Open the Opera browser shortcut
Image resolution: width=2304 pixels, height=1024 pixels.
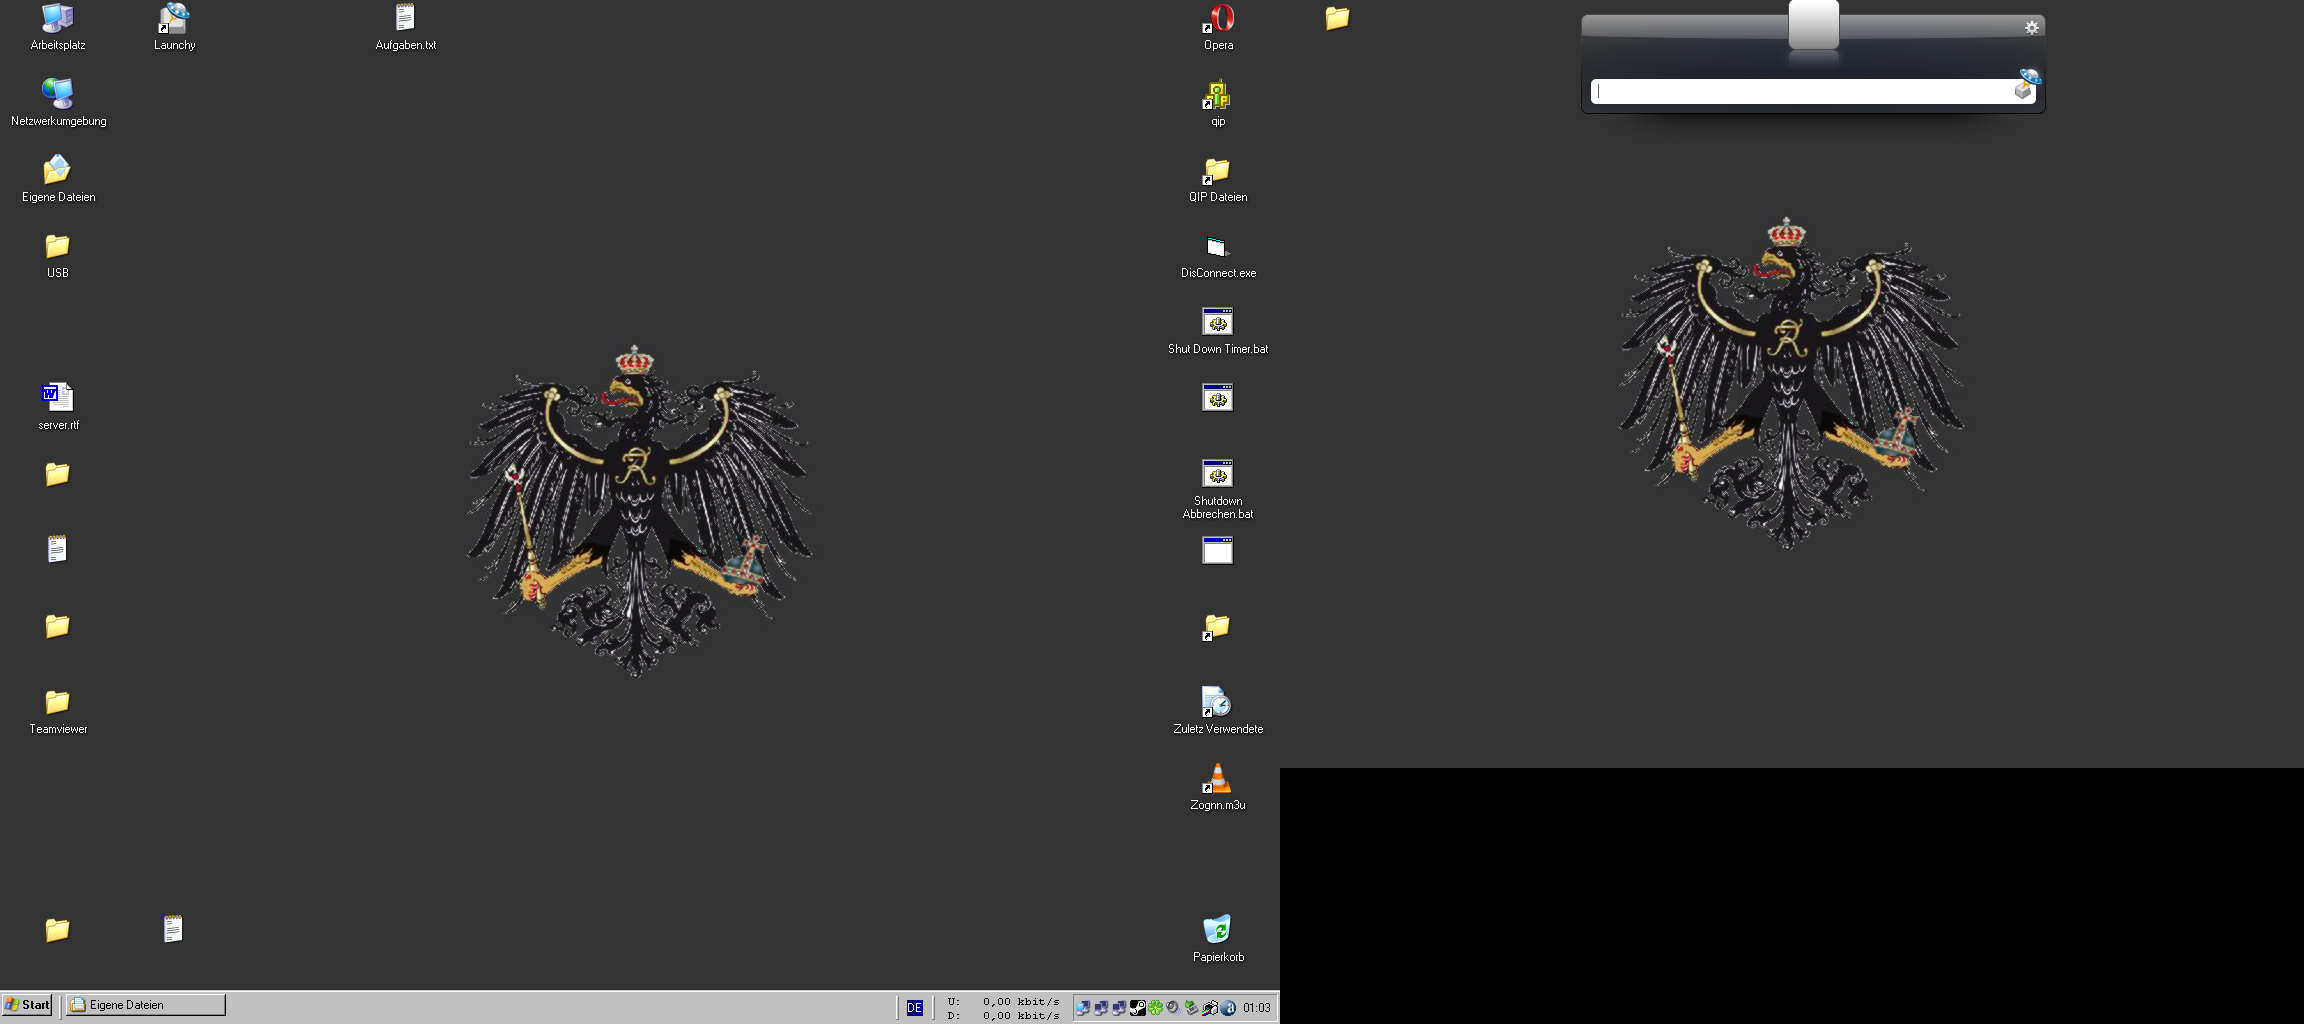[x=1218, y=20]
